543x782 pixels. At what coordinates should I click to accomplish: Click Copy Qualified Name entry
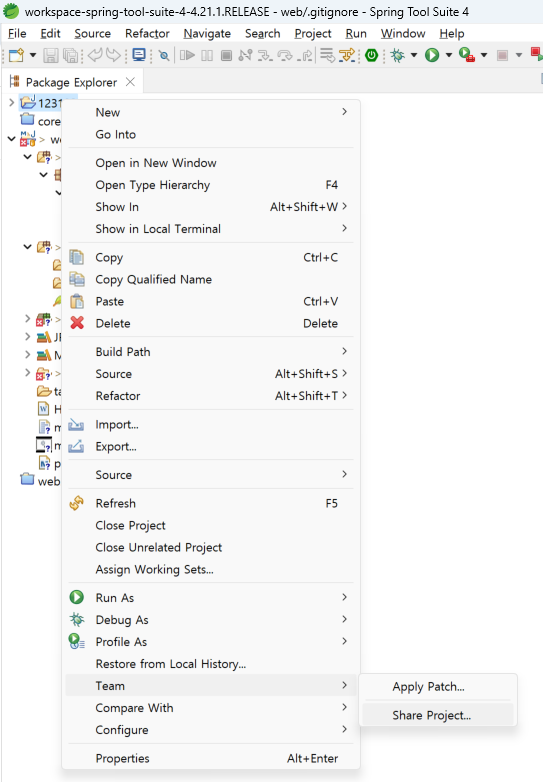coord(210,279)
